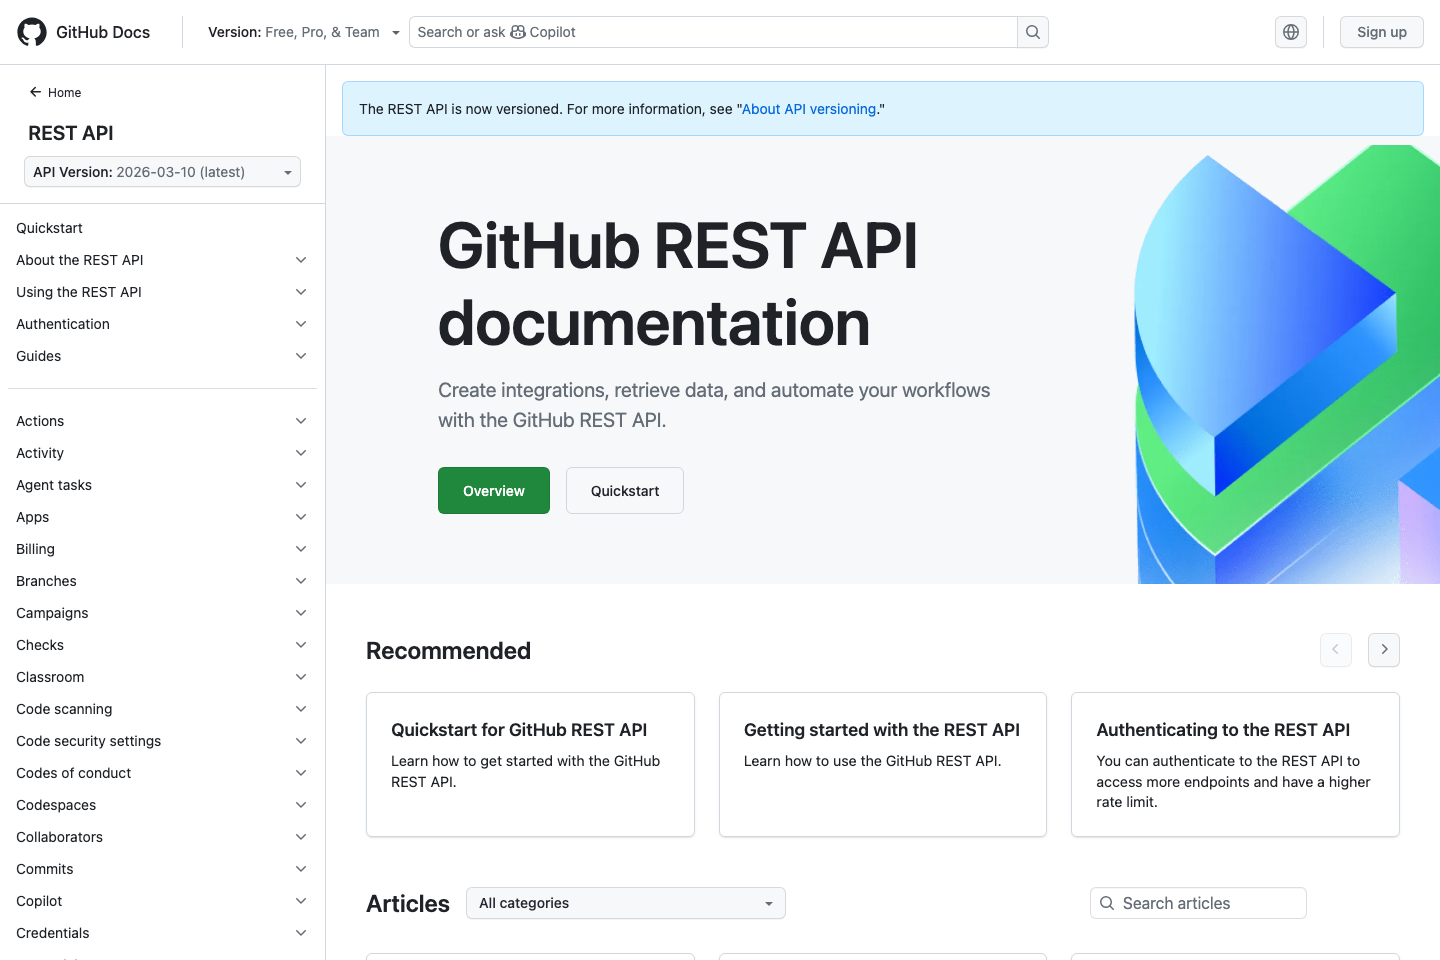
Task: Click the green Overview button
Action: (x=493, y=490)
